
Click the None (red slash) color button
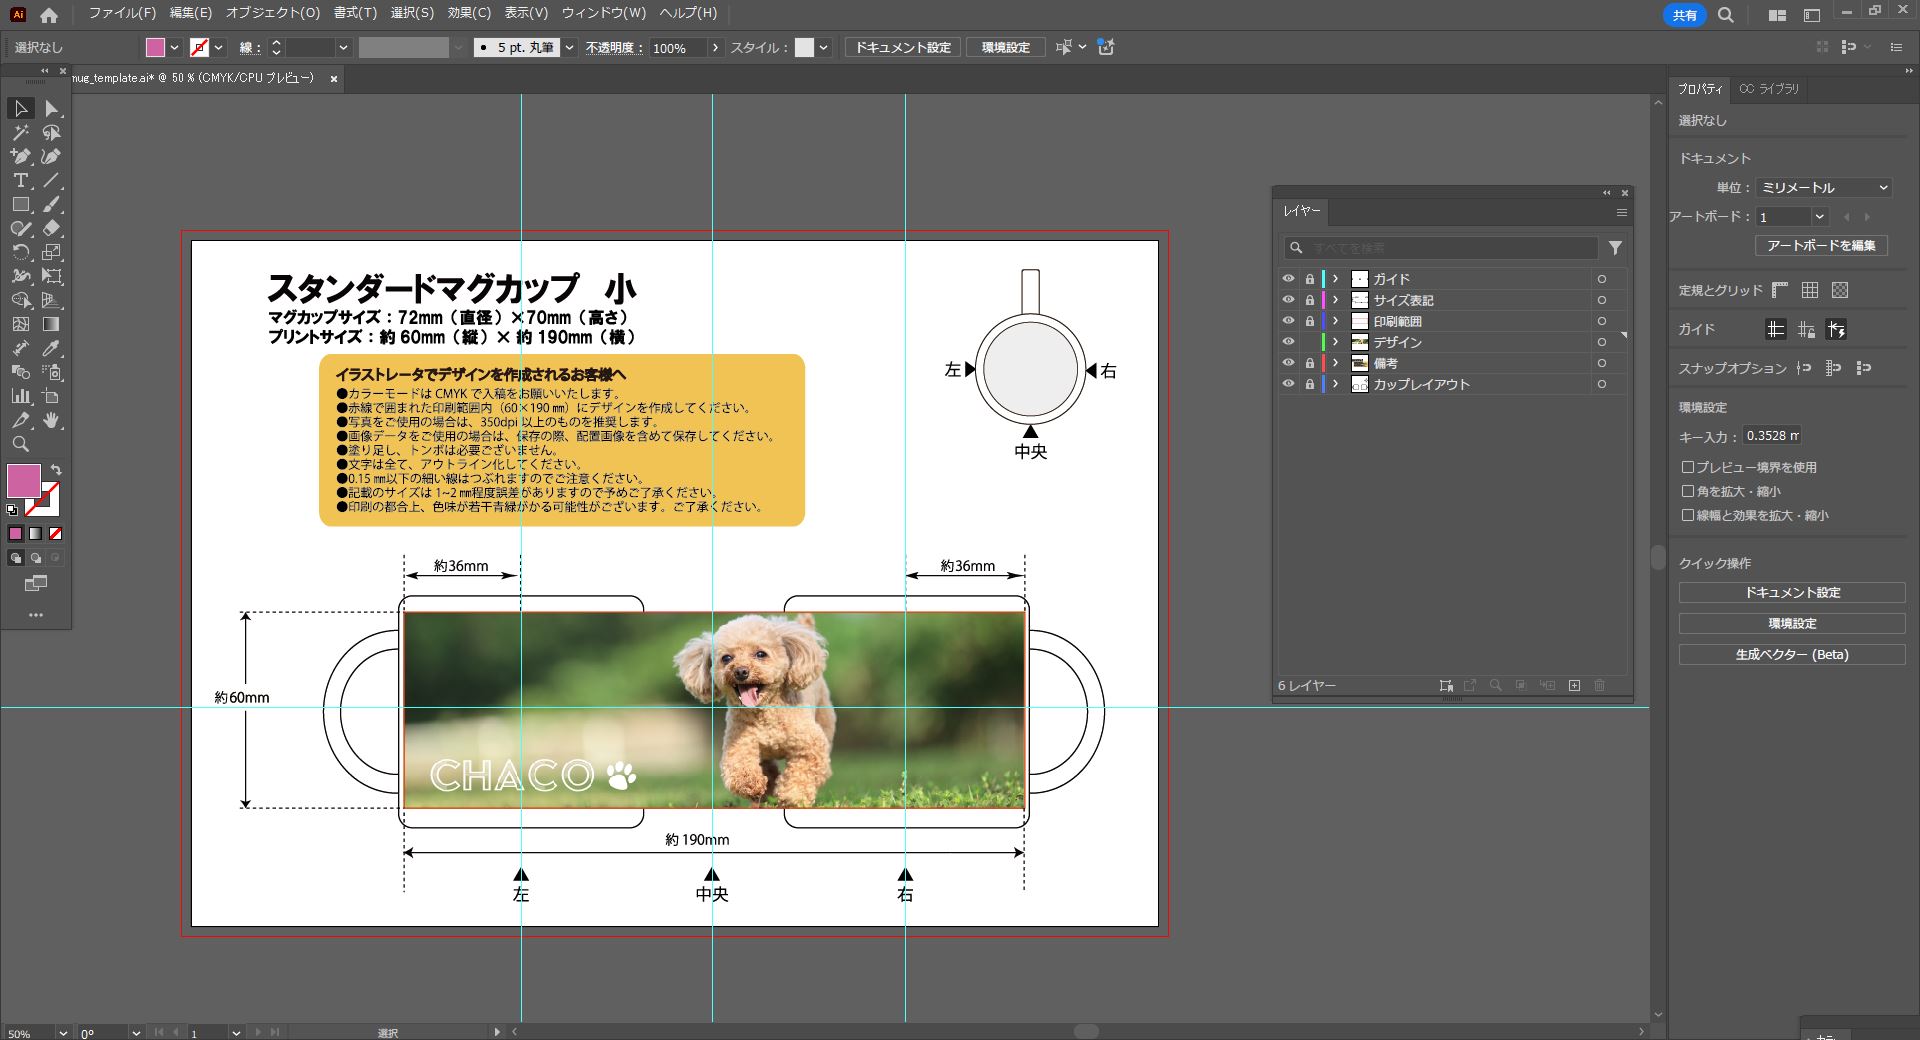(56, 534)
